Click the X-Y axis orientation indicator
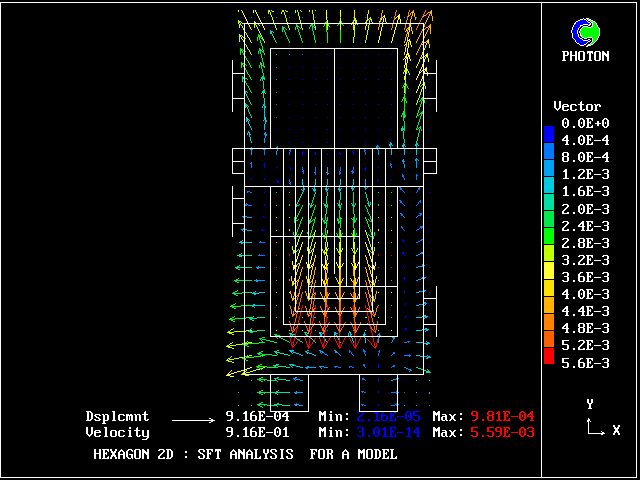Screen dimensions: 640x480 pyautogui.click(x=596, y=420)
